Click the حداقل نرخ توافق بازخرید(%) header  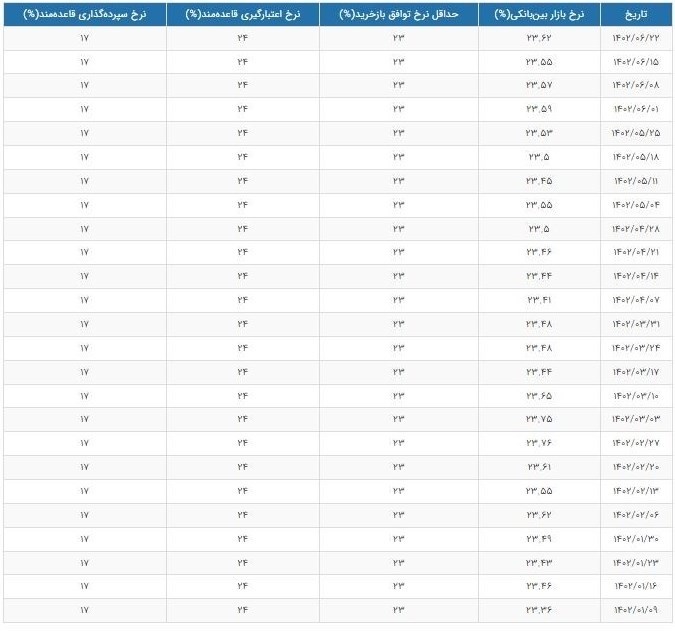[x=398, y=15]
